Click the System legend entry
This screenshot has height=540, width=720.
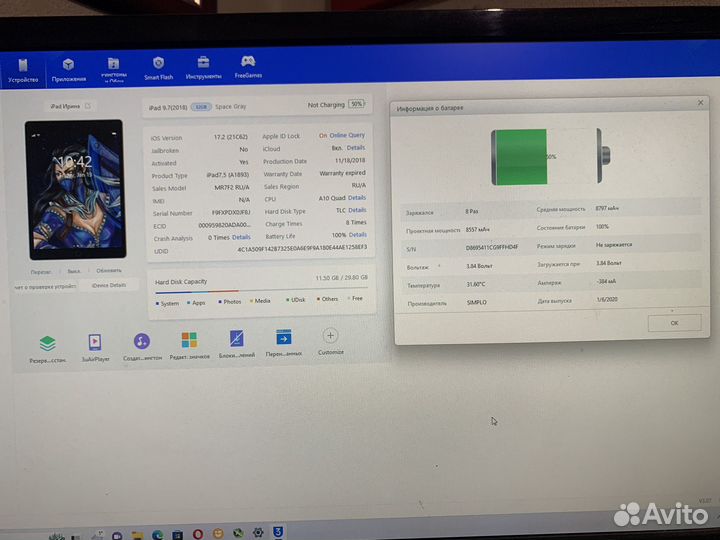(x=167, y=304)
